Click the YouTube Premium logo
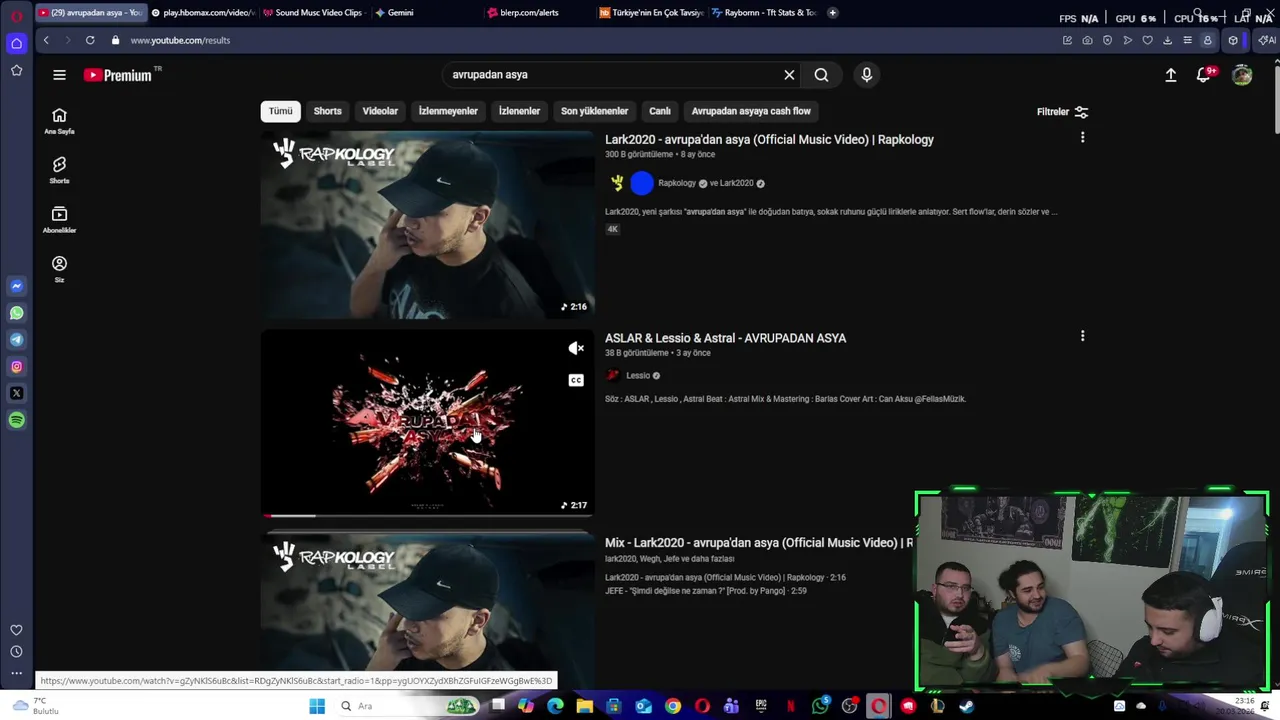 pos(118,75)
